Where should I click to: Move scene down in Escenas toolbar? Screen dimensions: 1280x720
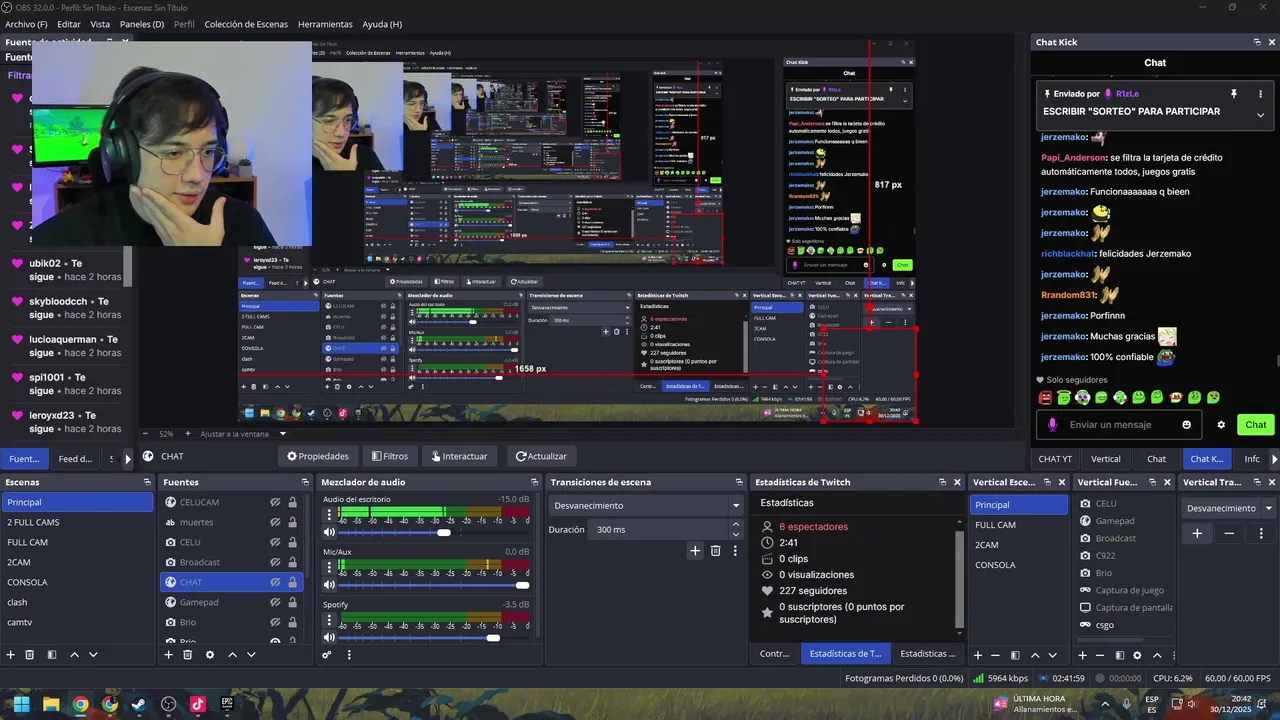93,655
